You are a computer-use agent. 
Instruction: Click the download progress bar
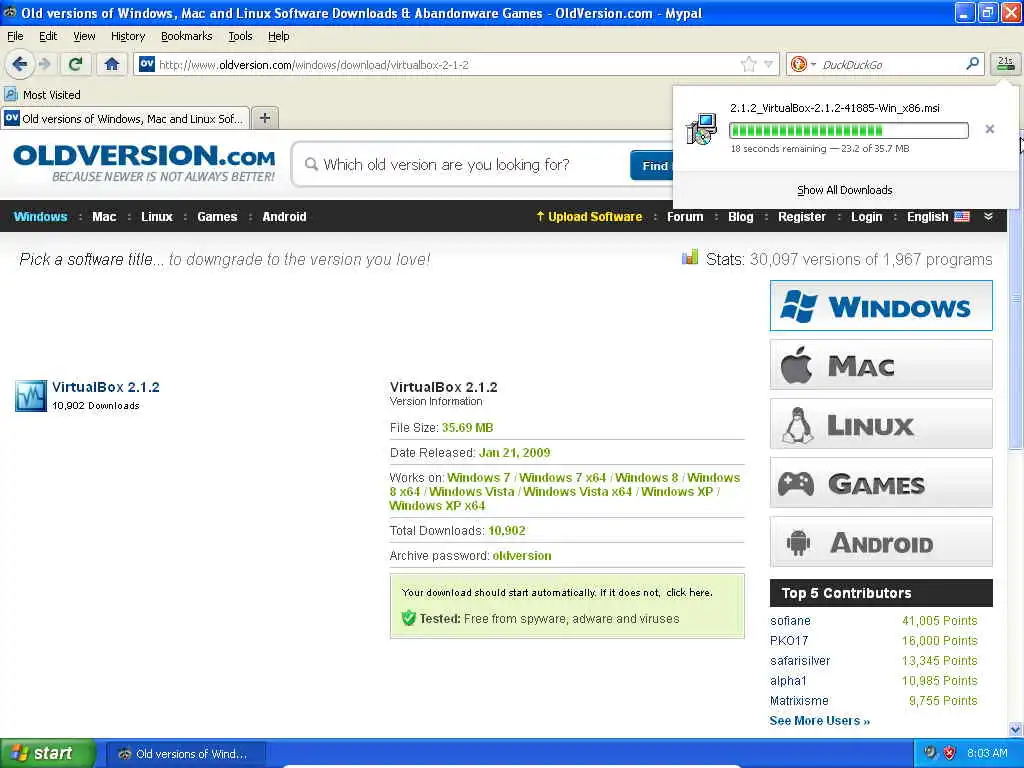(848, 130)
